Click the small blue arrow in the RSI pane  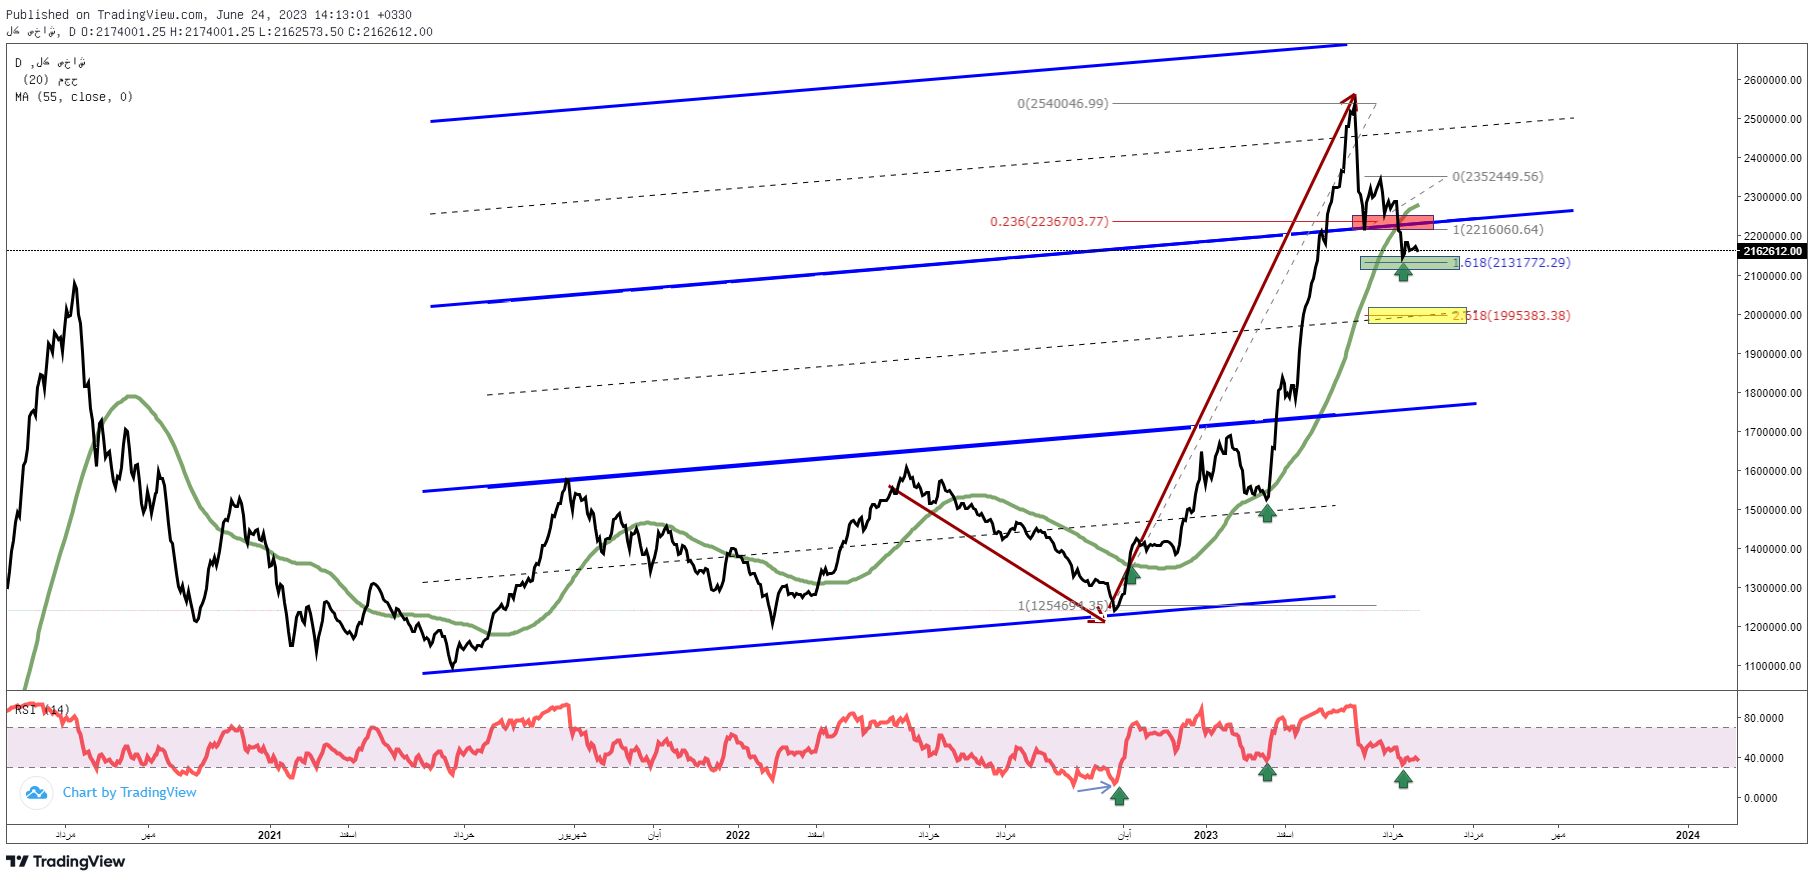tap(1094, 788)
